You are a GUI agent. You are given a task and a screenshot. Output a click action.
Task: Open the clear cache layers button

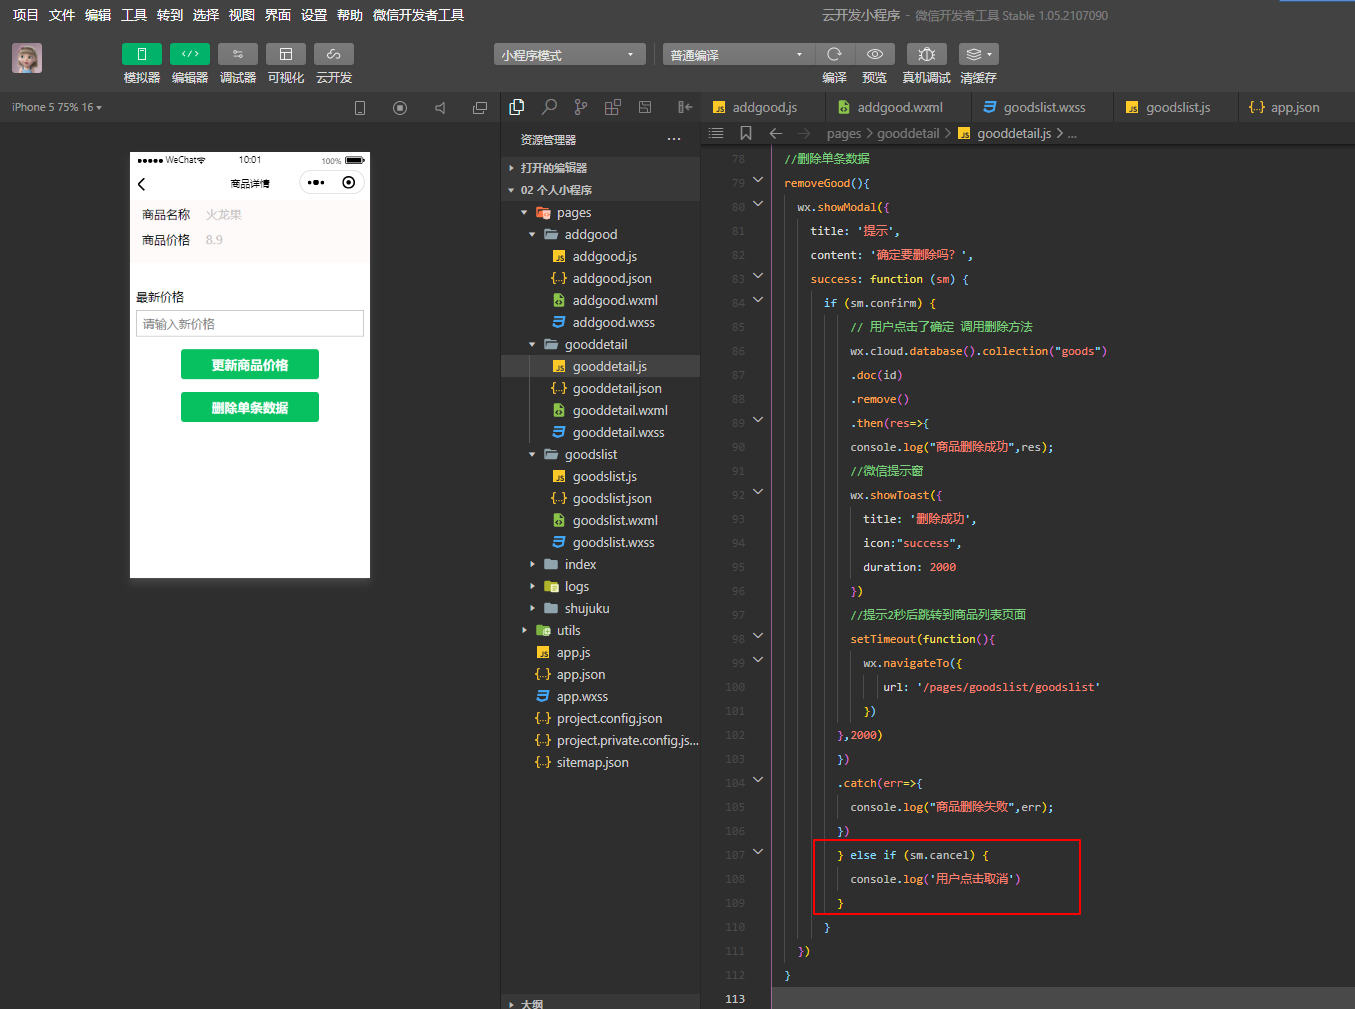click(978, 54)
